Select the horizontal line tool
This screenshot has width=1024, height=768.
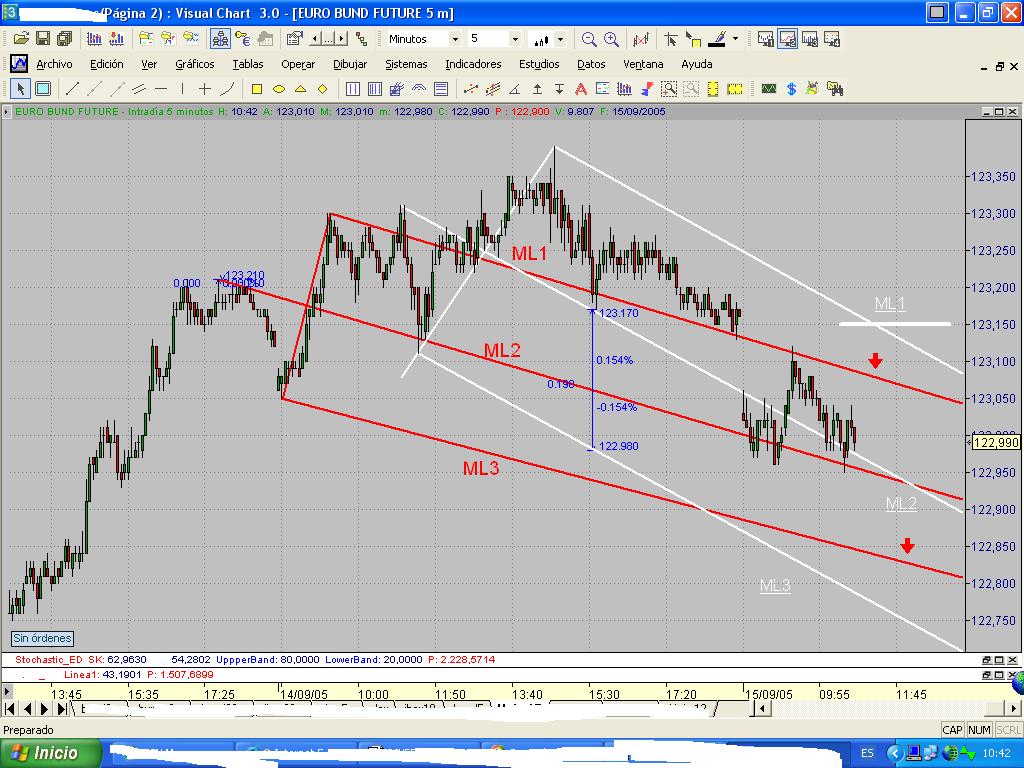click(161, 88)
